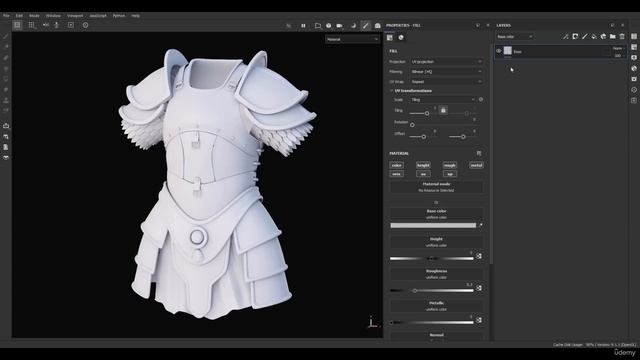Hide the Base layer with eye icon
640x360 pixels.
[499, 51]
